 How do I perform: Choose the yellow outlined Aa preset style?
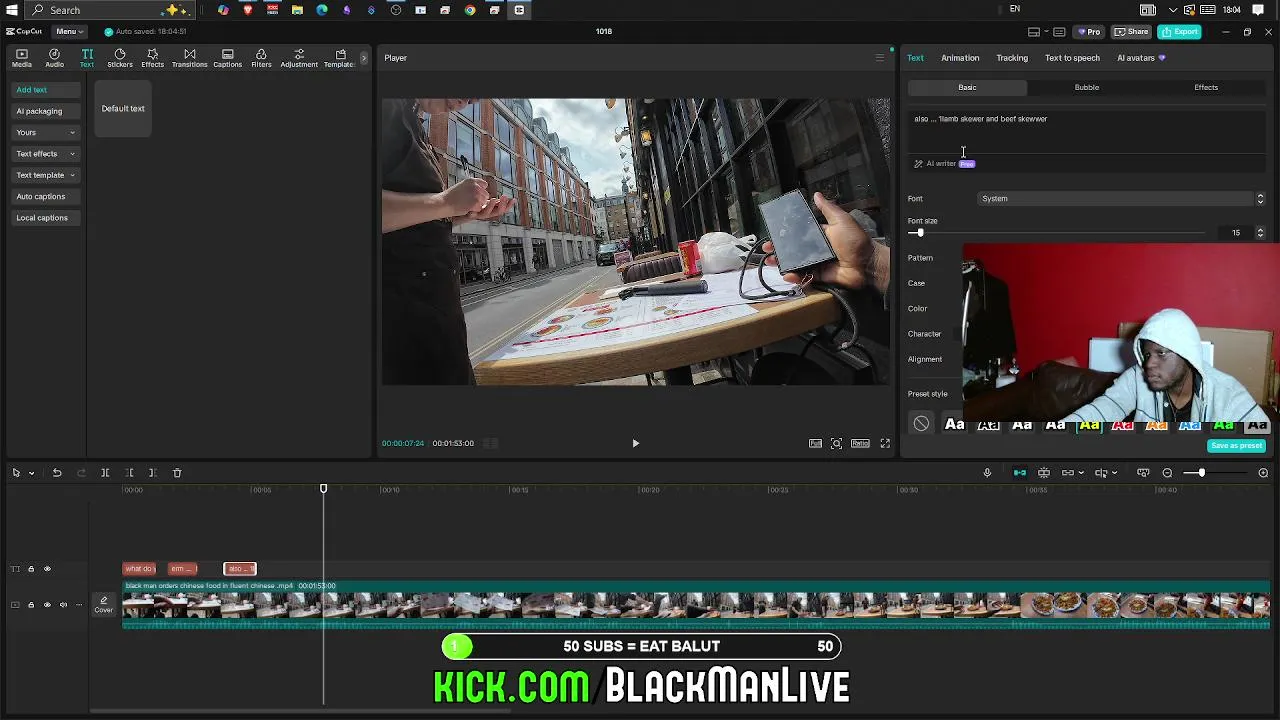pyautogui.click(x=1089, y=425)
